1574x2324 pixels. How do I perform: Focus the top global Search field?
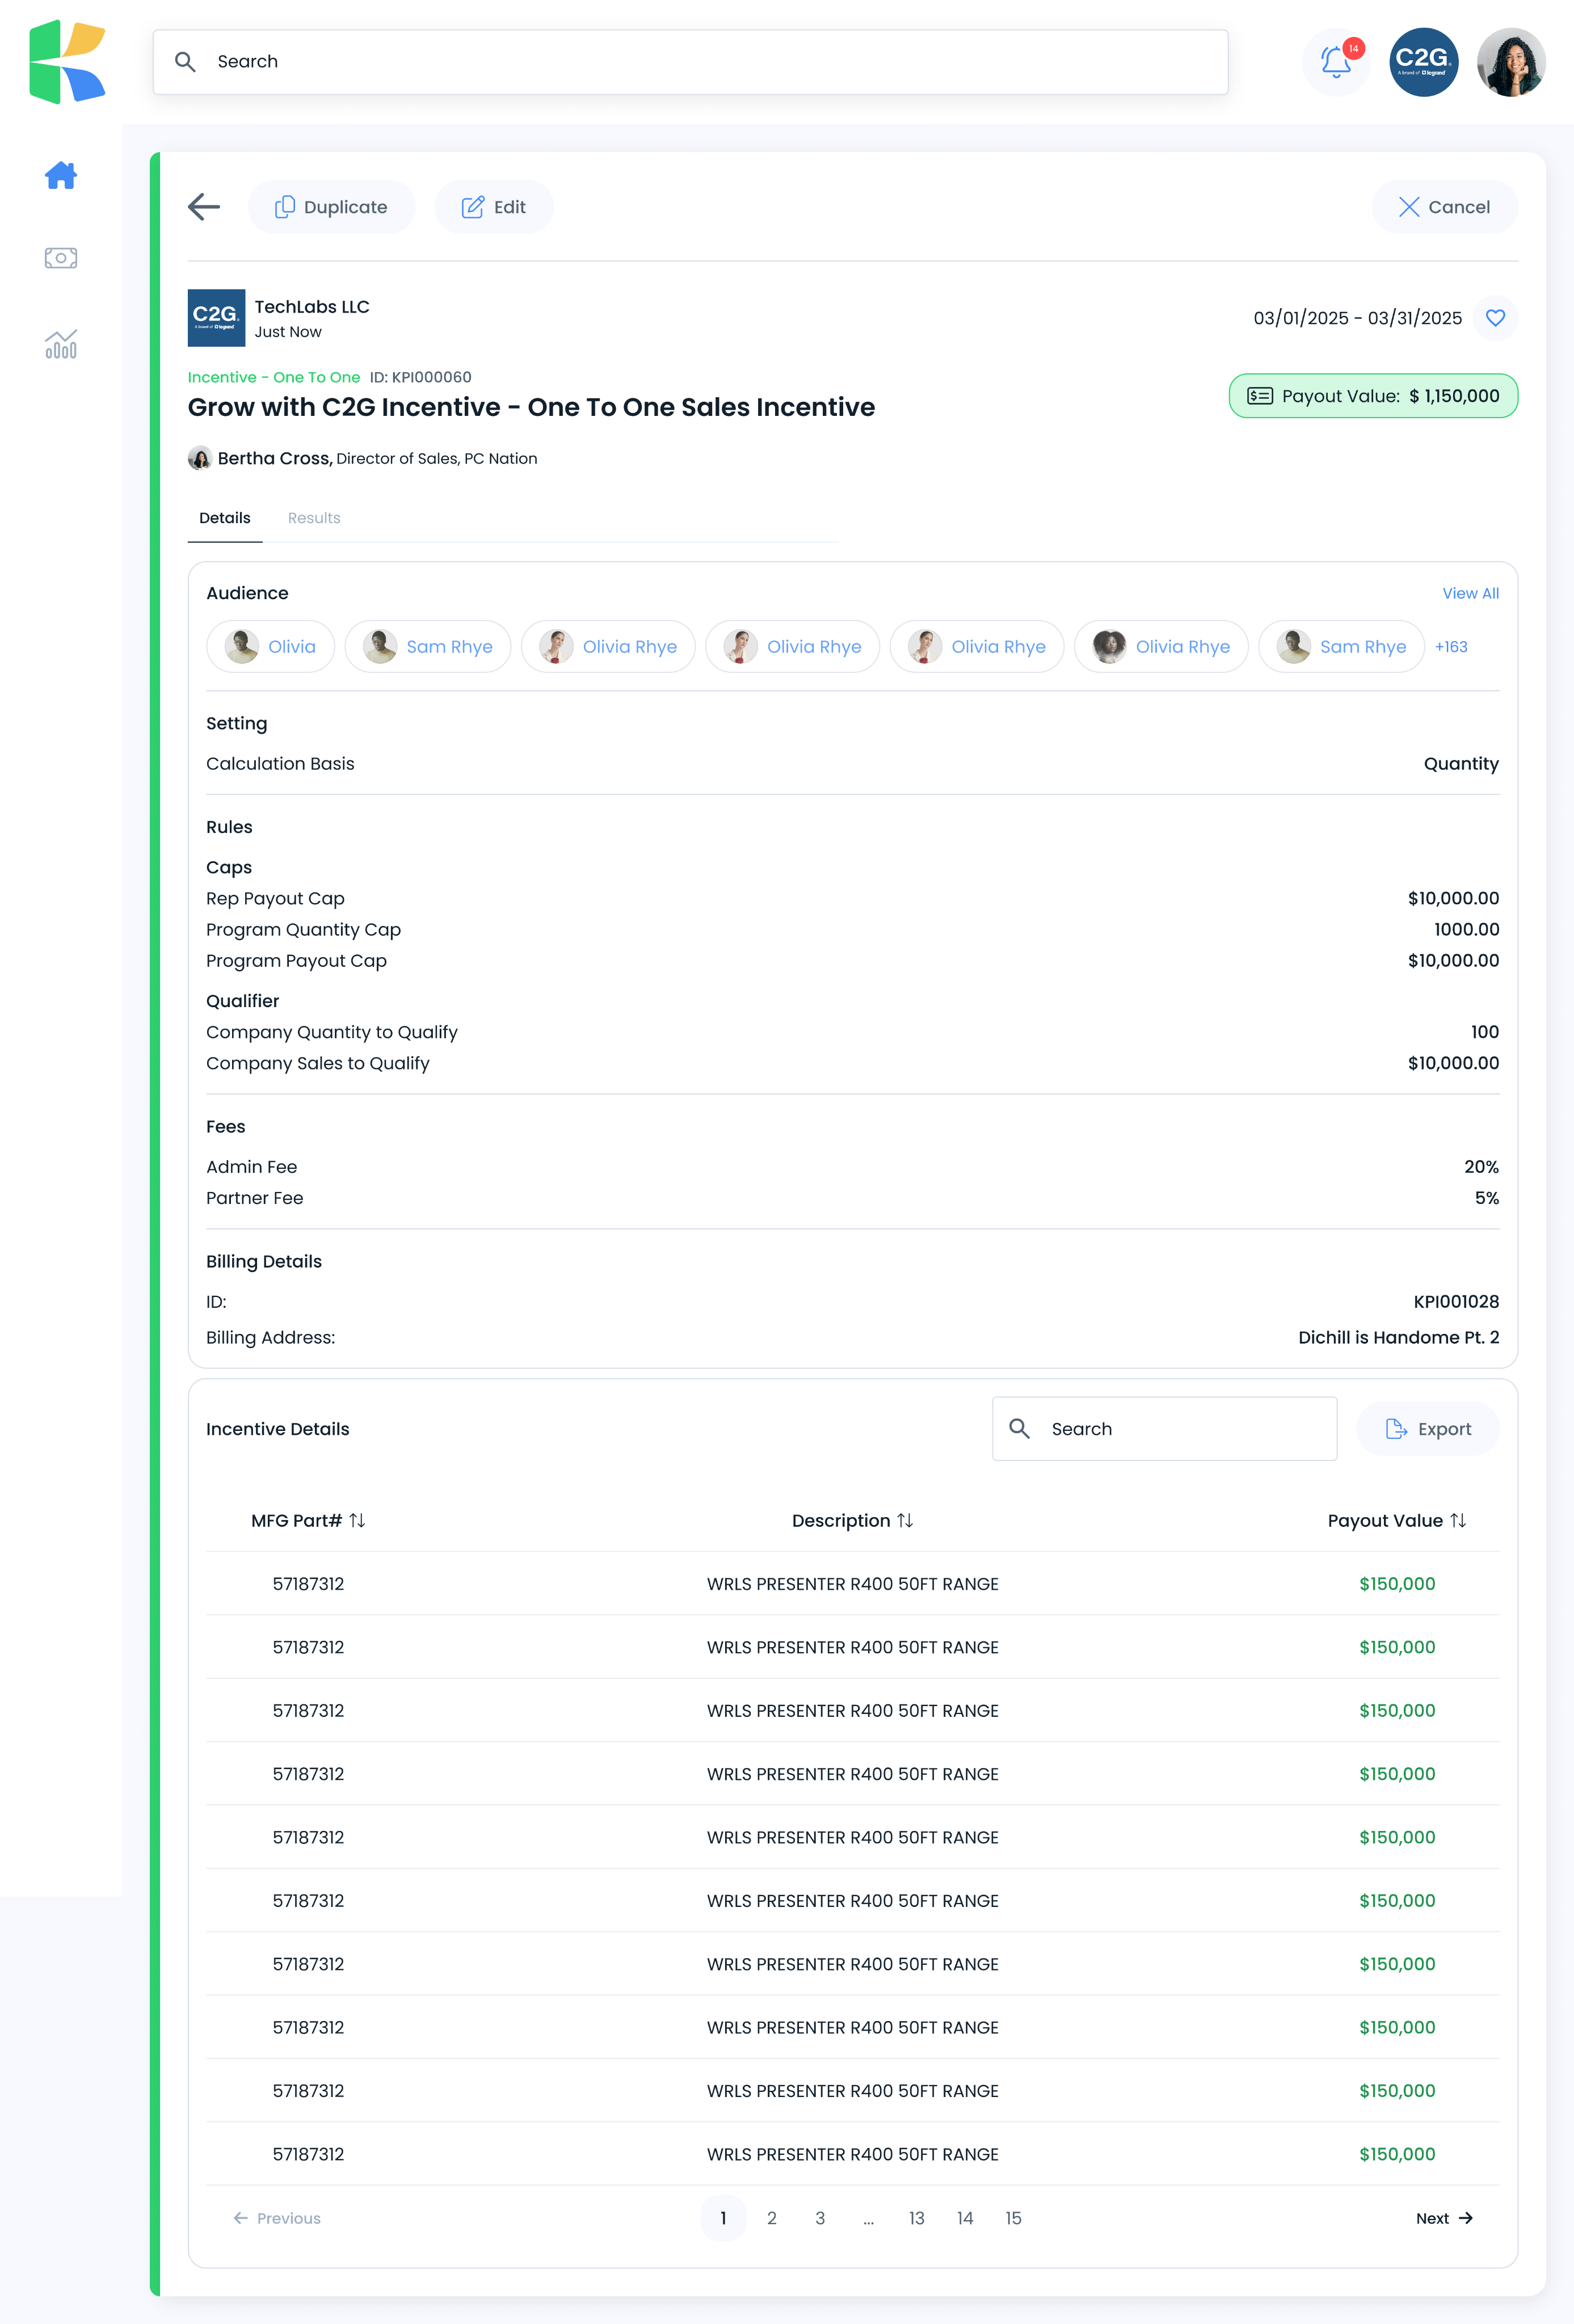(690, 62)
